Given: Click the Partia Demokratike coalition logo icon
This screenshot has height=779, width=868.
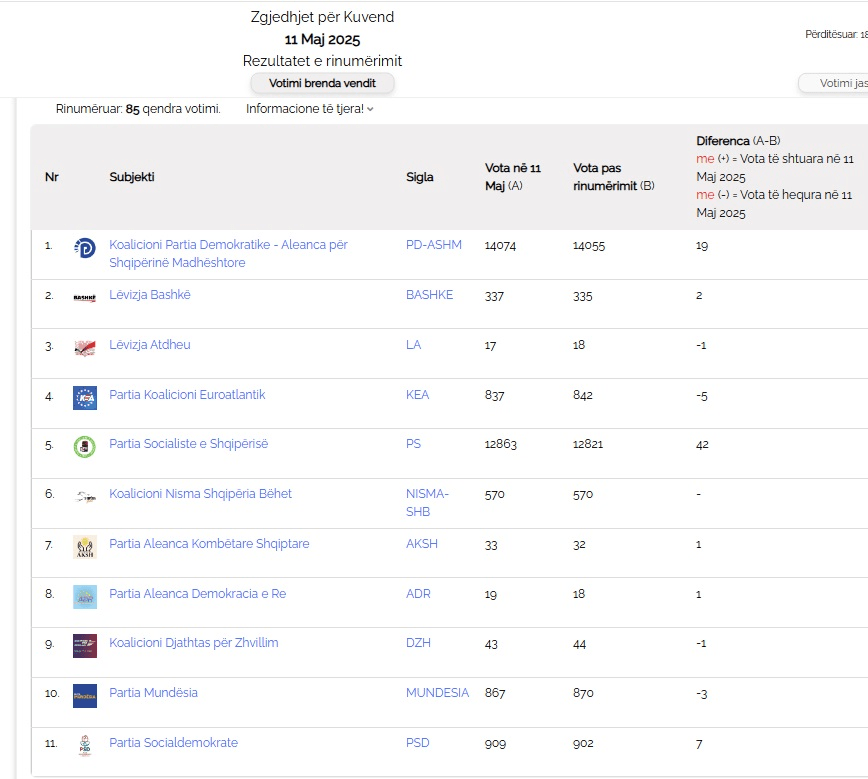Looking at the screenshot, I should coord(85,248).
